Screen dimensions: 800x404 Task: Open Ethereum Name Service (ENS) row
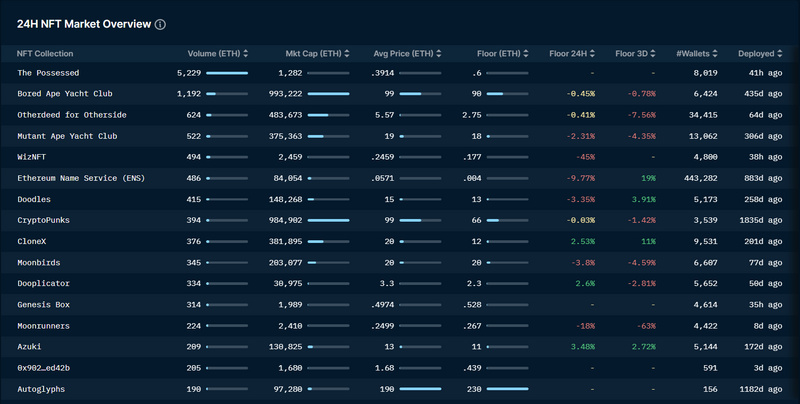pyautogui.click(x=400, y=178)
